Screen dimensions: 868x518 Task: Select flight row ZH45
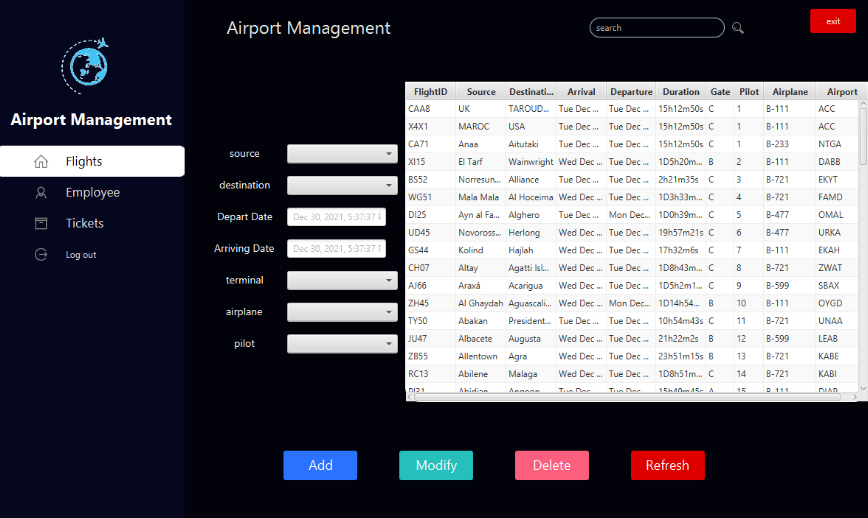[632, 303]
